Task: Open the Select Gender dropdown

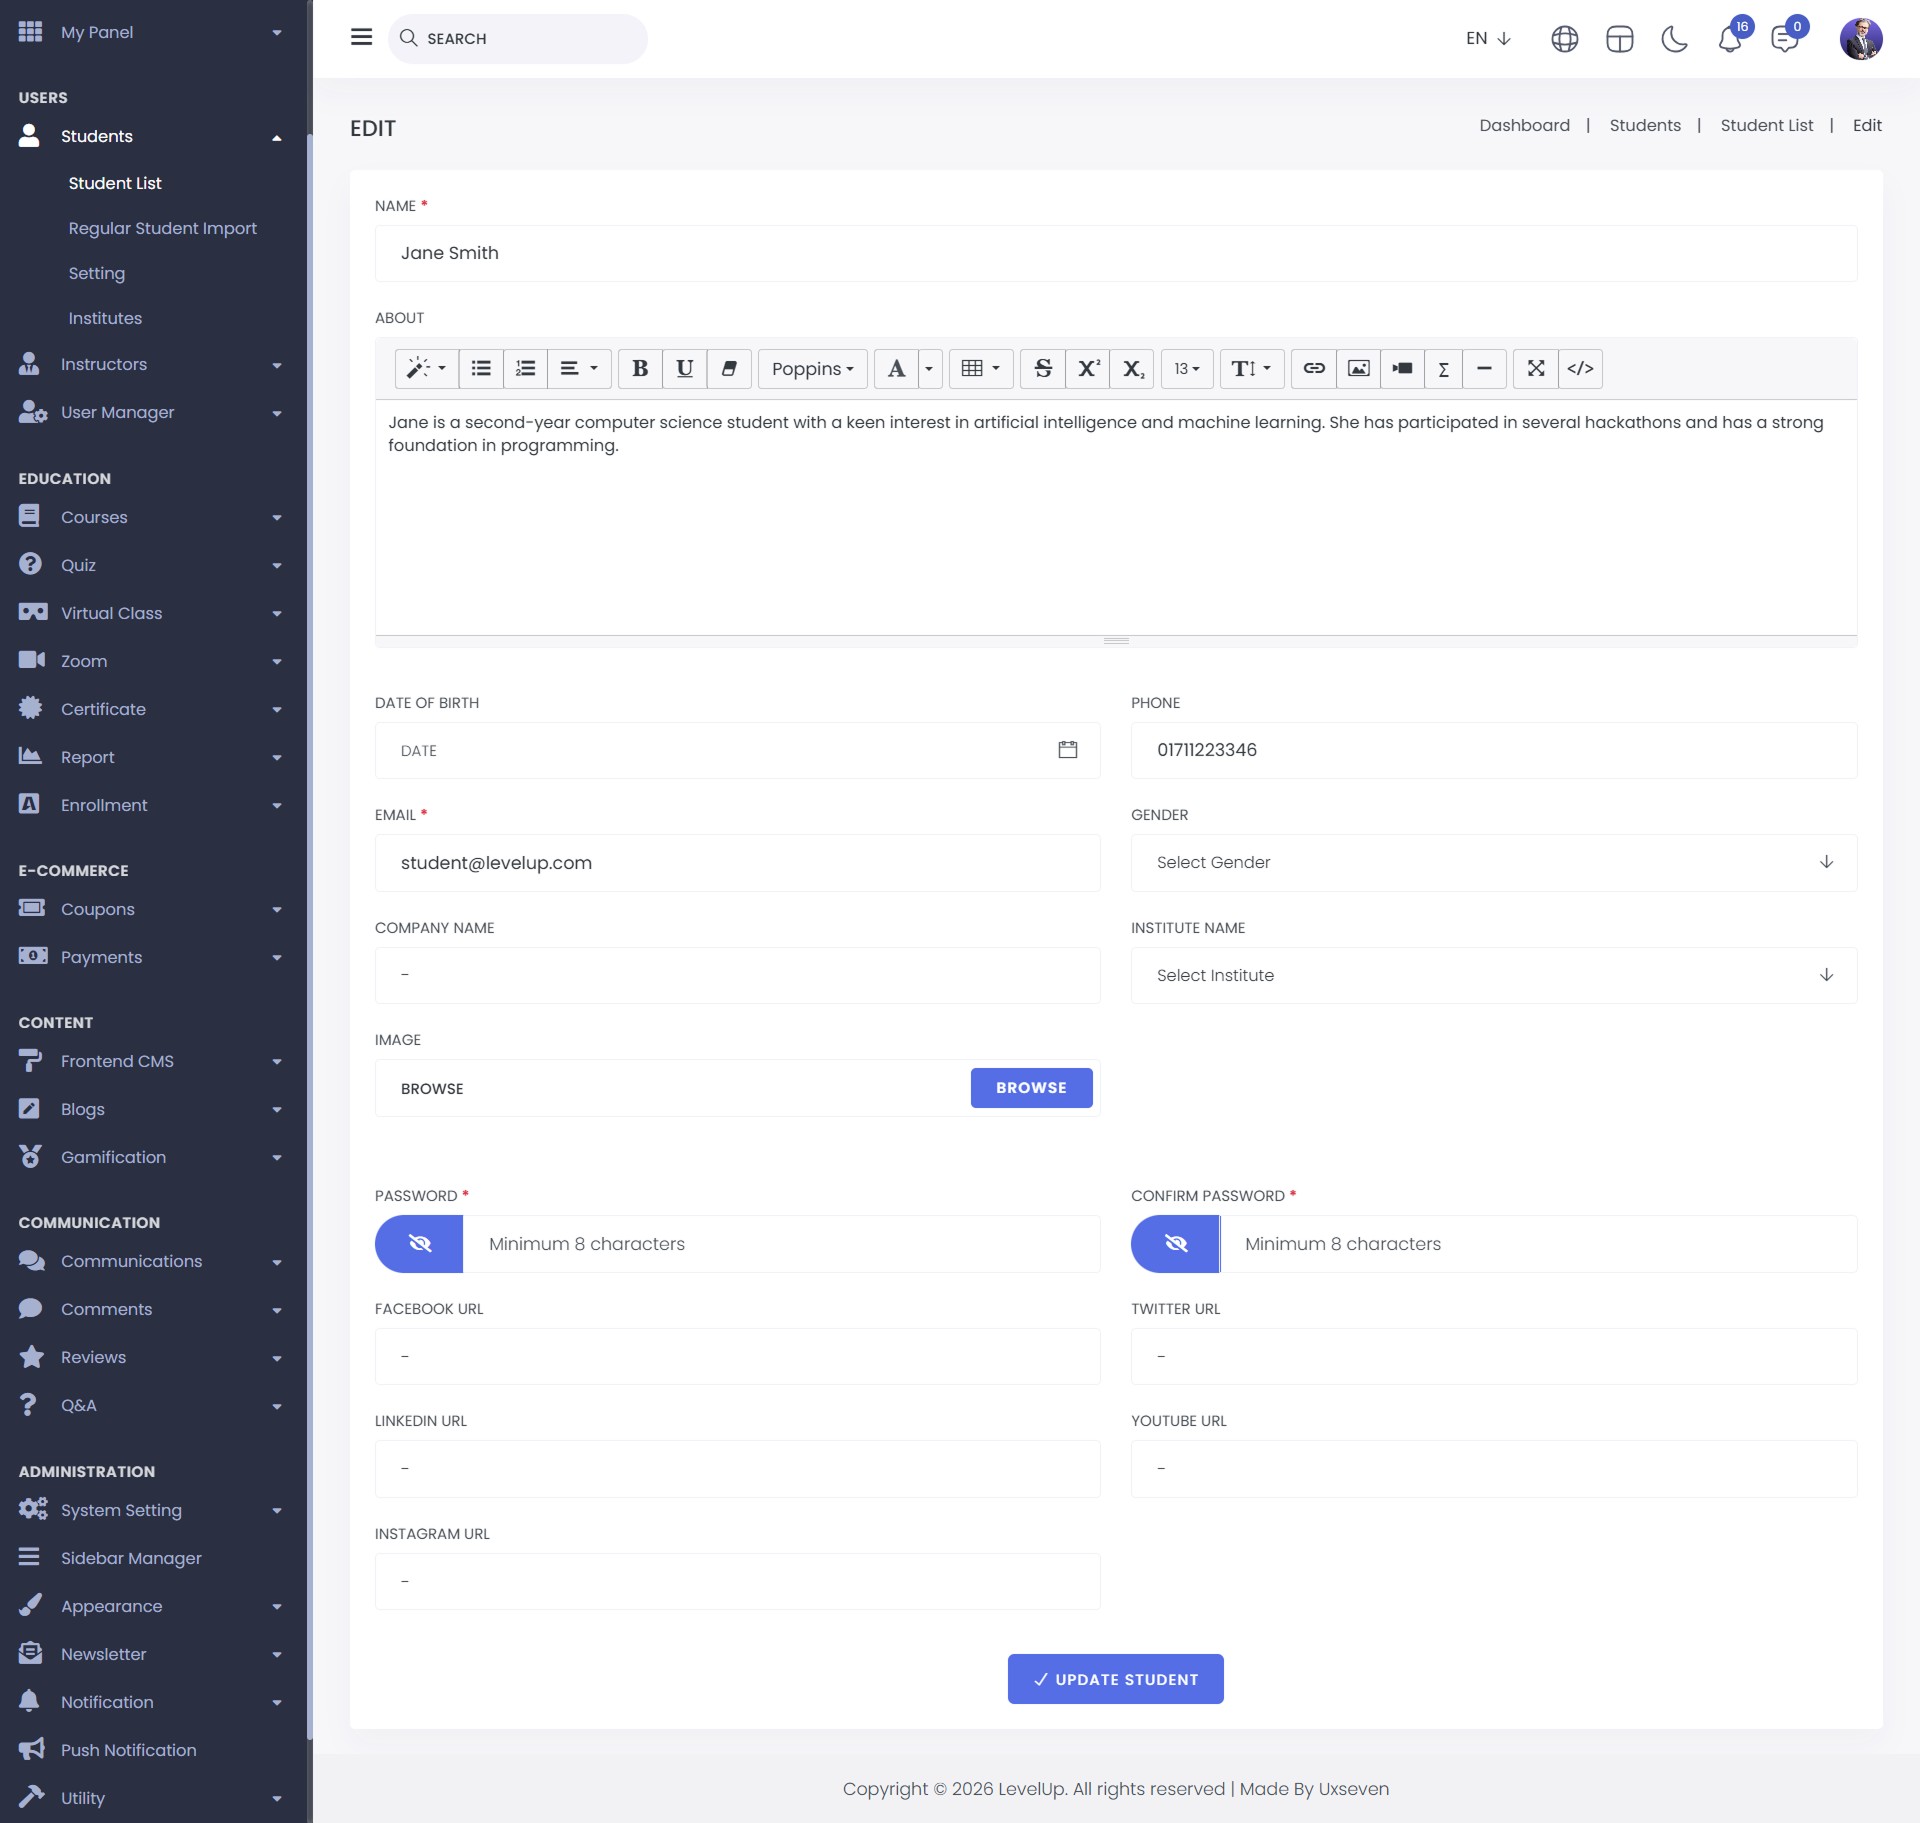Action: pos(1493,863)
